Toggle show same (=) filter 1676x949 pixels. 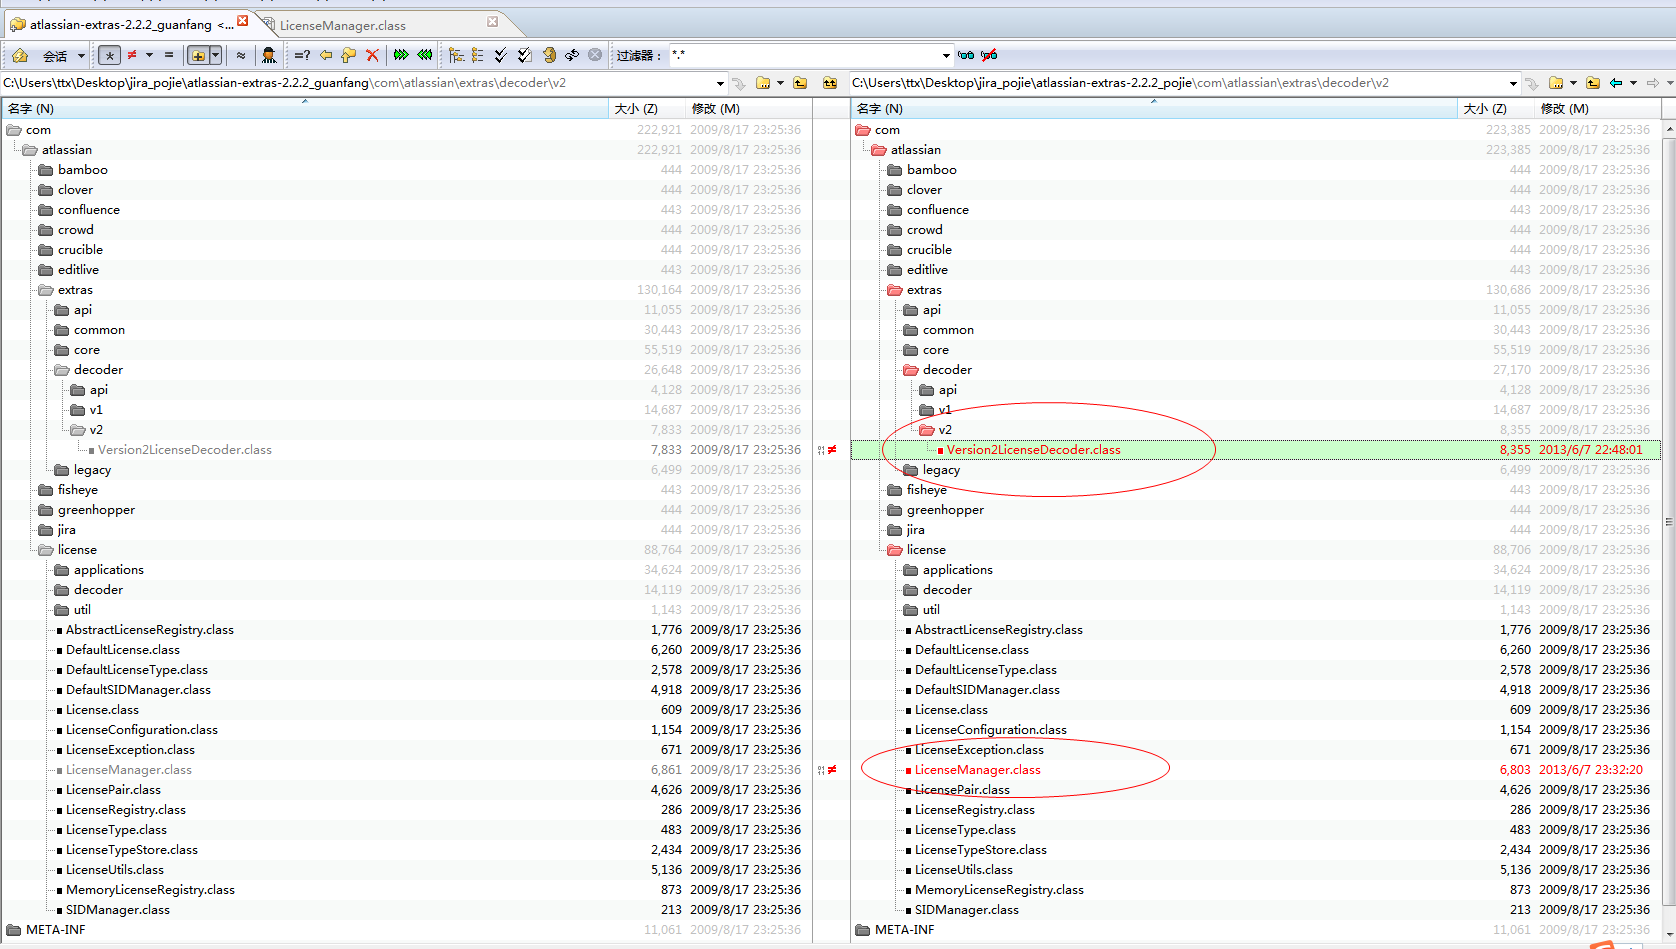169,55
